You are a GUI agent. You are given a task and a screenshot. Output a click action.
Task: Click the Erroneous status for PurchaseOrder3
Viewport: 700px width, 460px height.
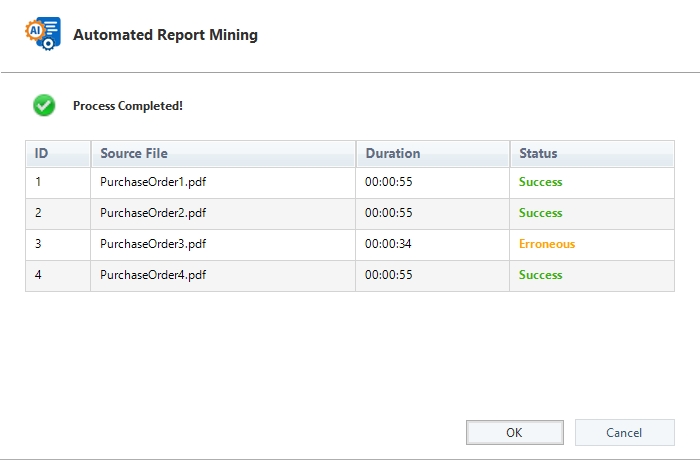point(547,245)
